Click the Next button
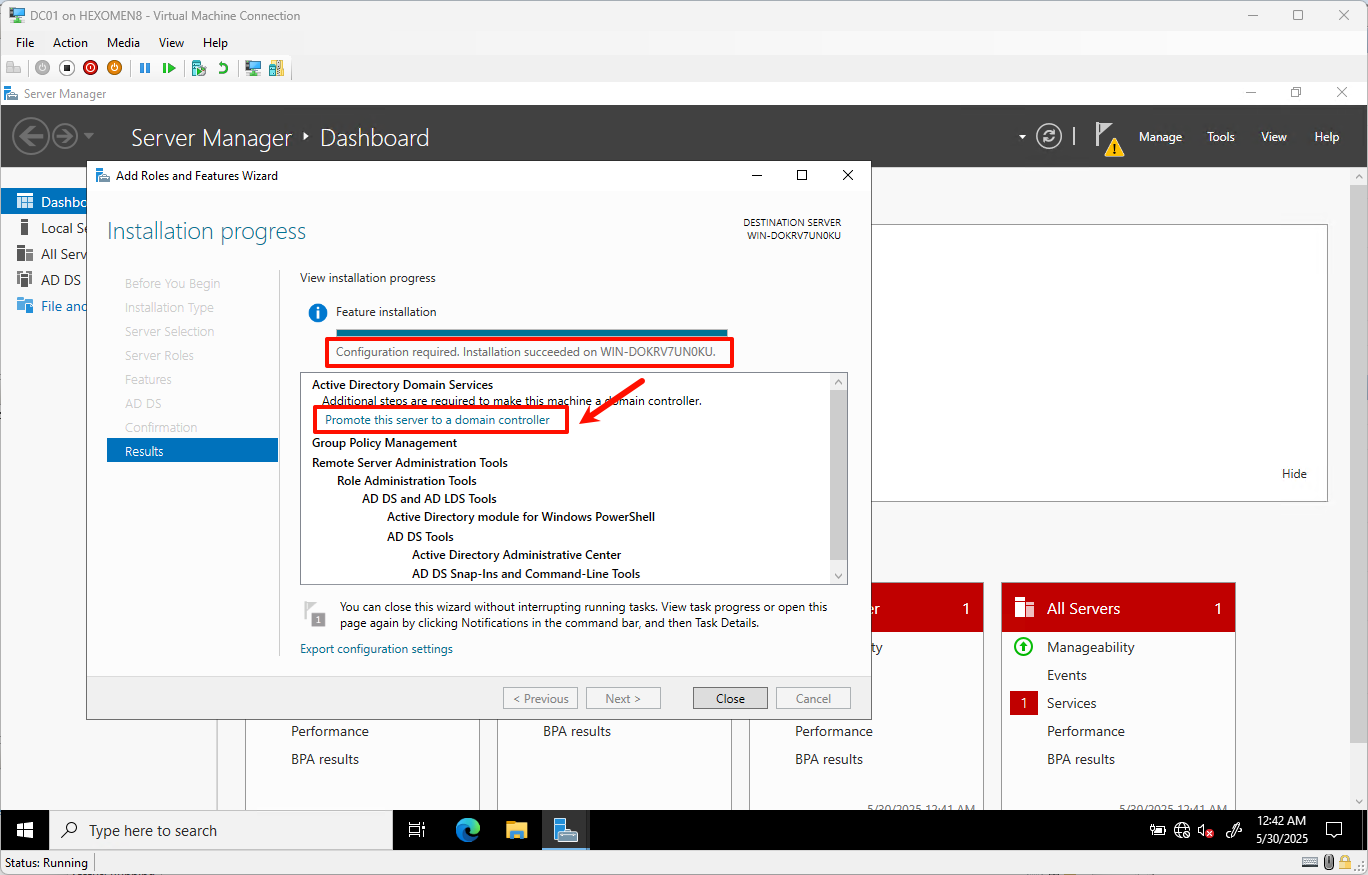Screen dimensions: 1368x875 click(624, 698)
